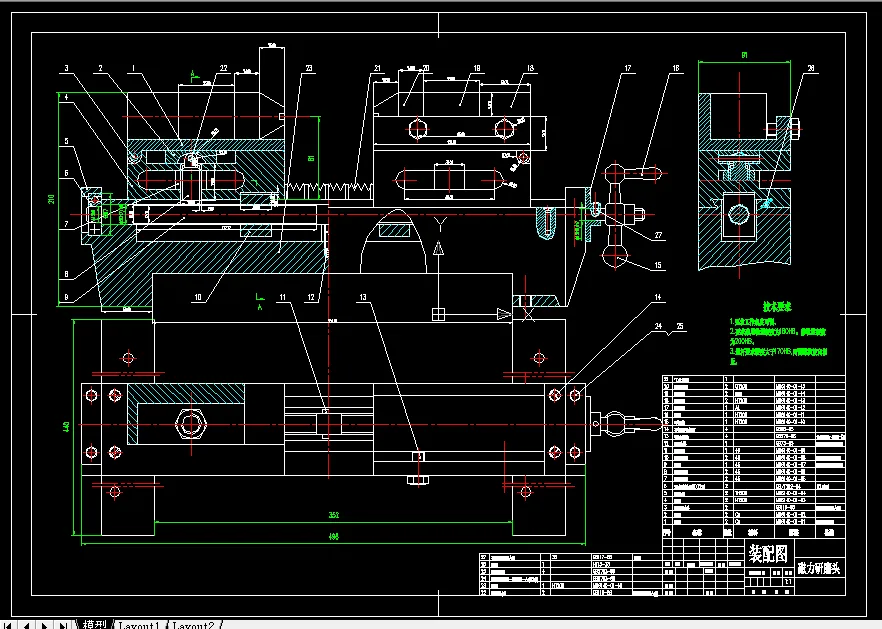
Task: Click the UCS origin square icon
Action: [x=438, y=314]
